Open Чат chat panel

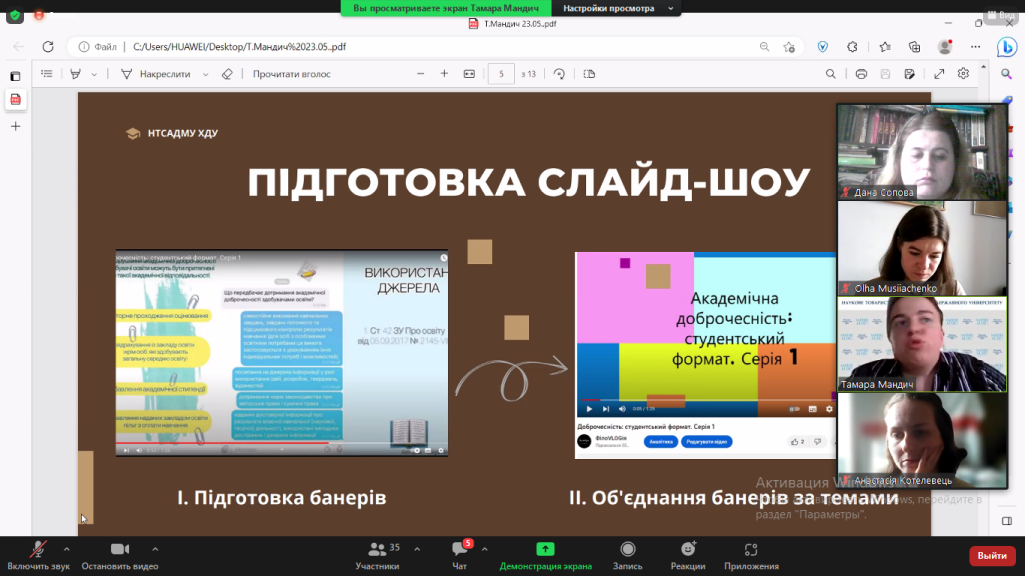tap(460, 556)
